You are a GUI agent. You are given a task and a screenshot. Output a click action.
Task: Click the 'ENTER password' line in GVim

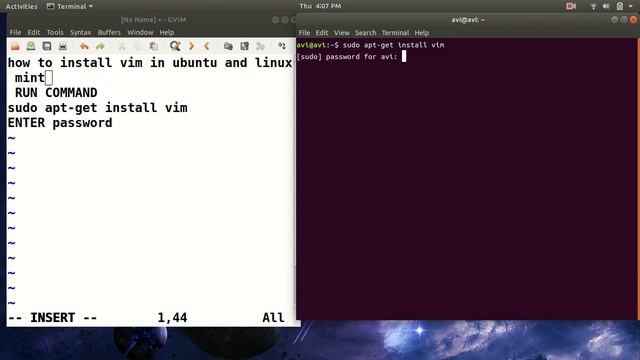pyautogui.click(x=60, y=123)
